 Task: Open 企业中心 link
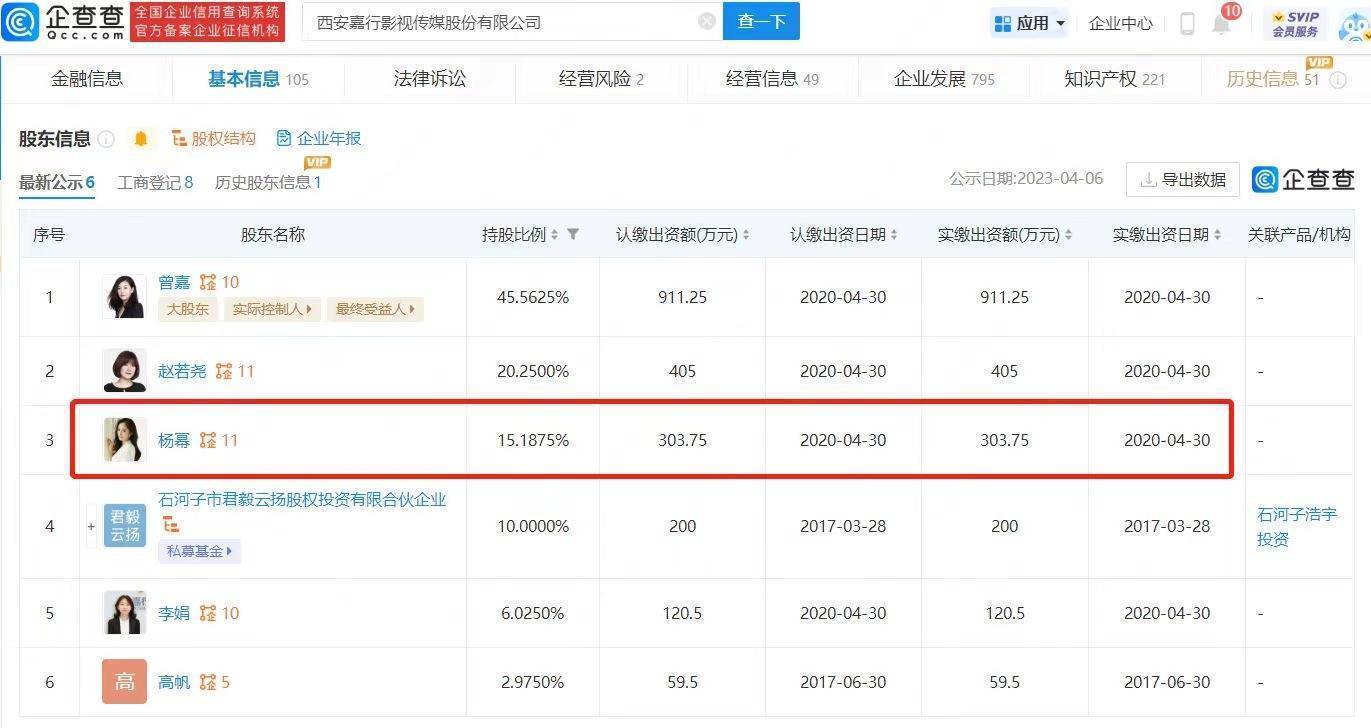[1120, 23]
